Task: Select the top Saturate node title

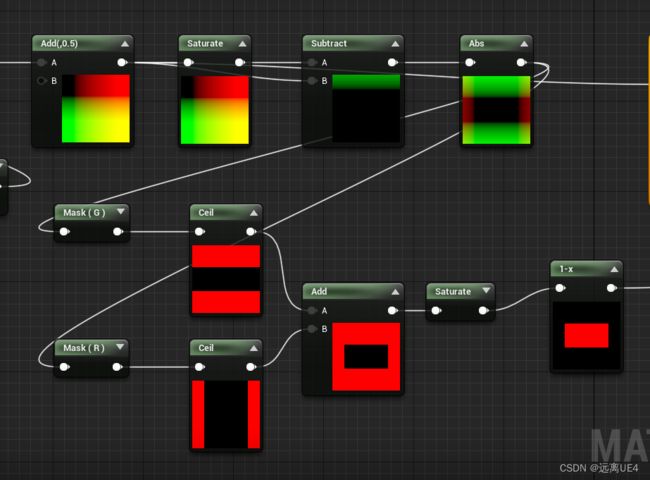Action: (x=205, y=44)
